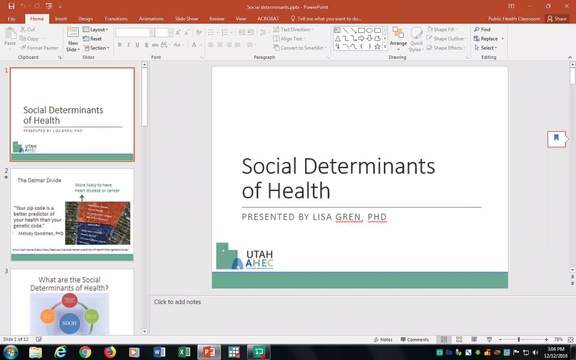576x360 pixels.
Task: Open the File tab
Action: point(12,18)
